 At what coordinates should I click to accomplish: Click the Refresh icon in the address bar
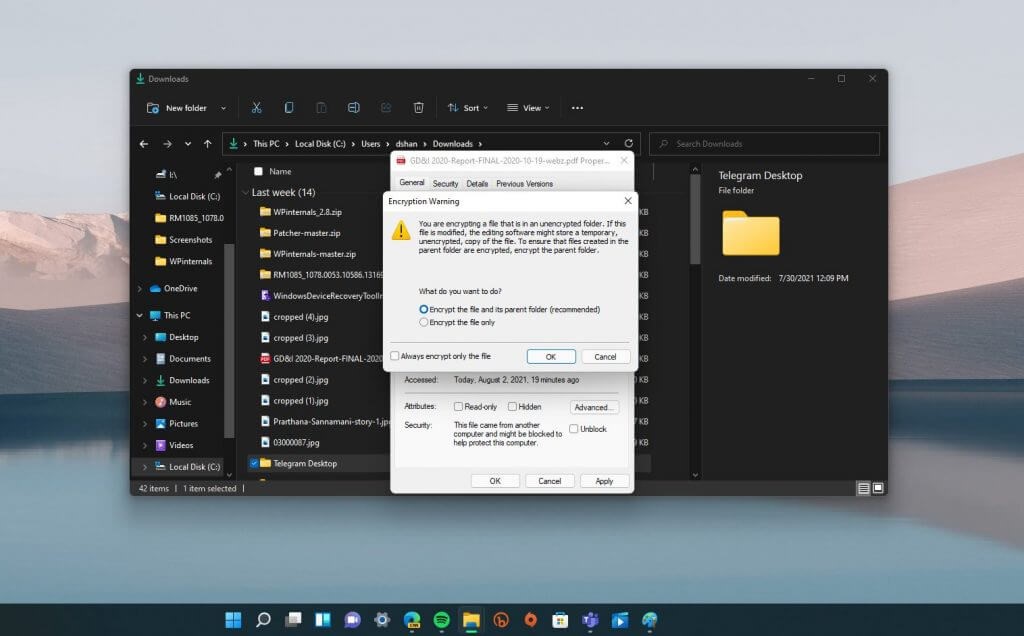tap(628, 142)
